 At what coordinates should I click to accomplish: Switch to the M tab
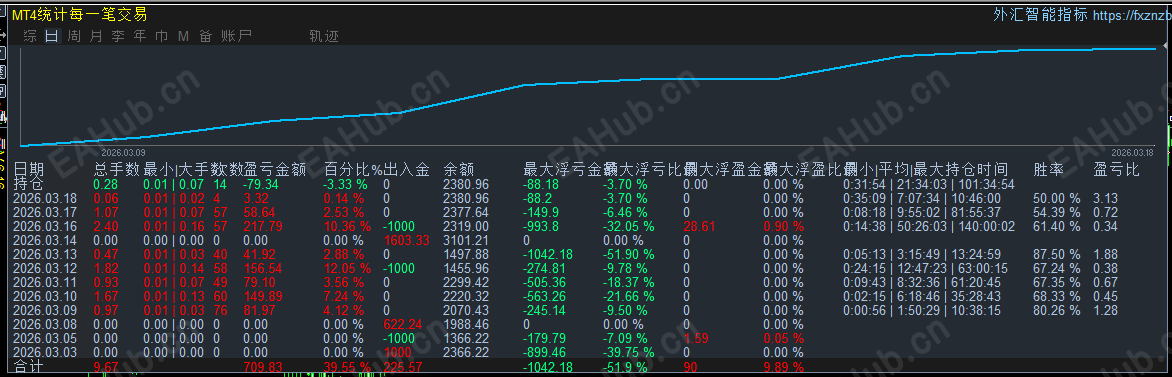183,36
